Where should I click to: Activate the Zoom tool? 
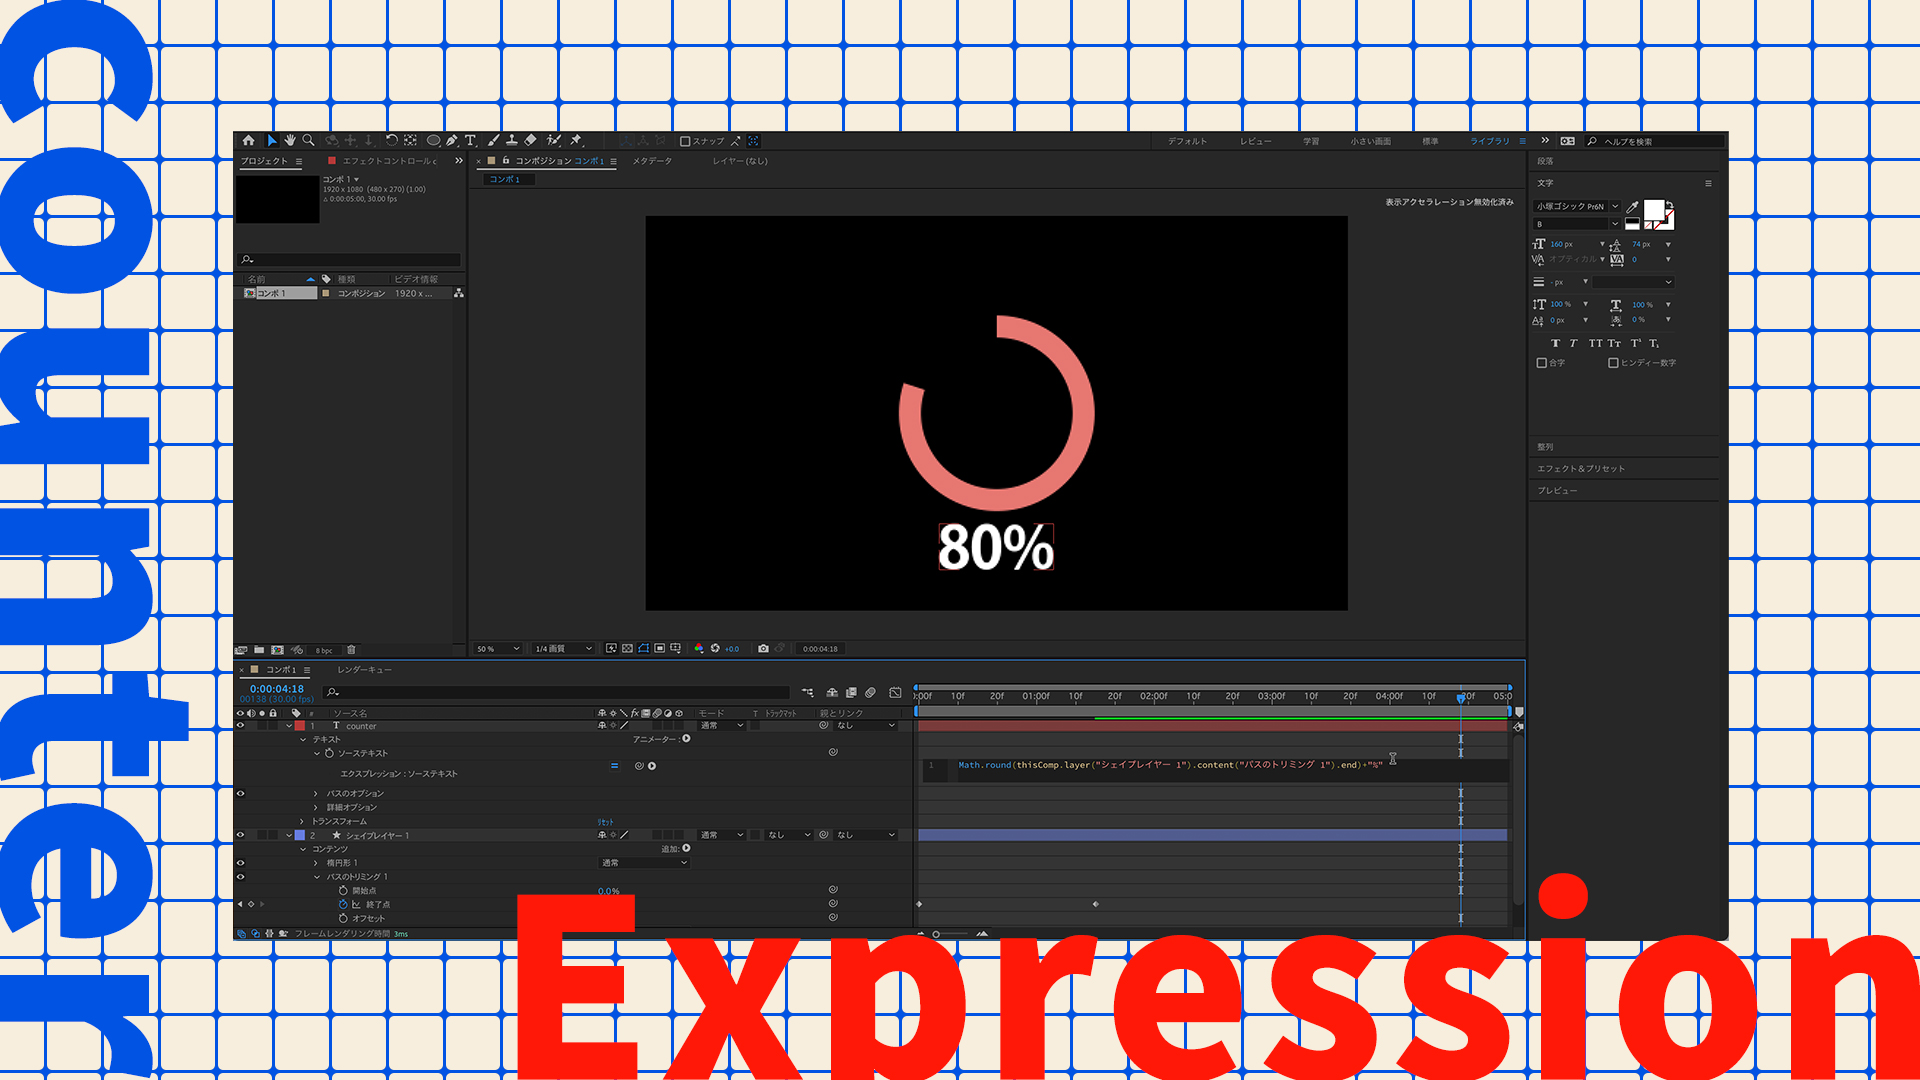pyautogui.click(x=310, y=140)
